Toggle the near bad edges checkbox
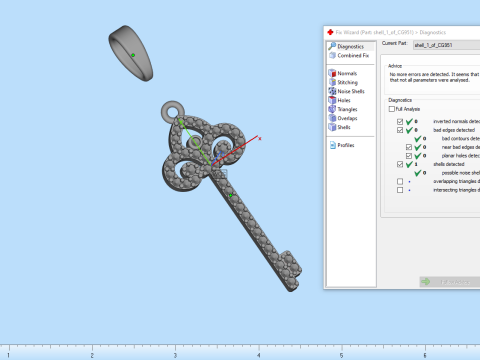The width and height of the screenshot is (480, 360). tap(409, 147)
